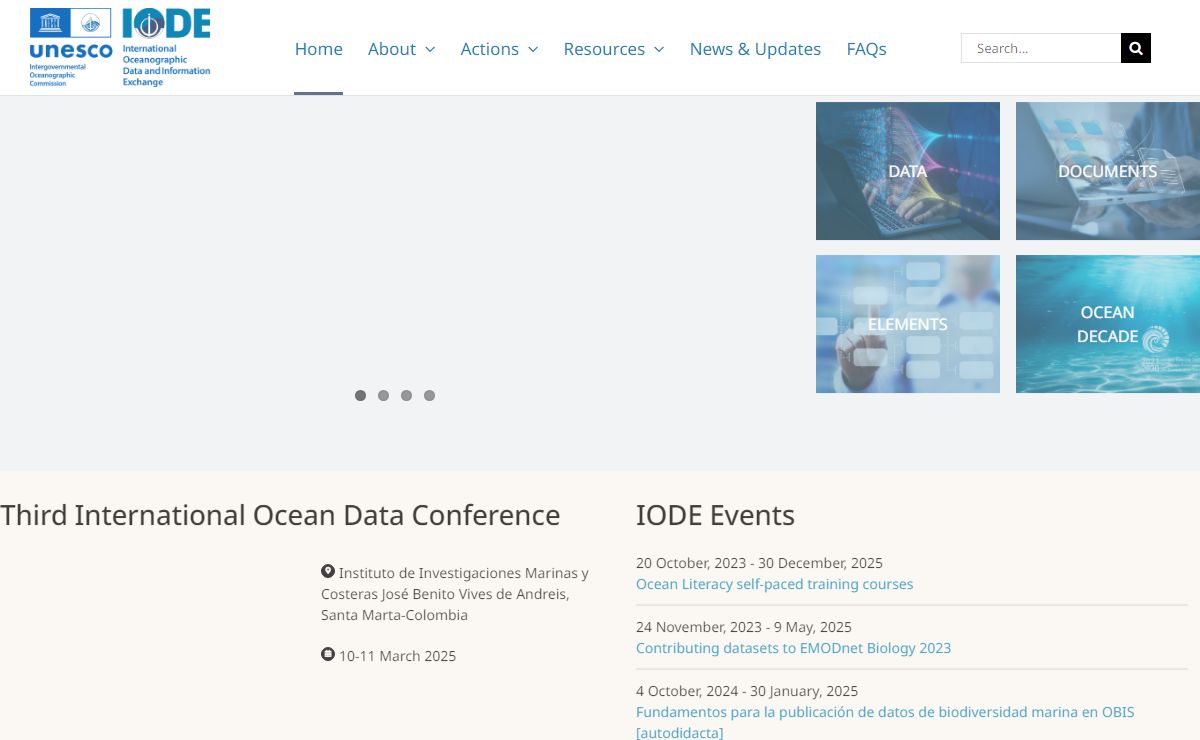The width and height of the screenshot is (1200, 740).
Task: Click the search magnifier icon button
Action: tap(1135, 48)
